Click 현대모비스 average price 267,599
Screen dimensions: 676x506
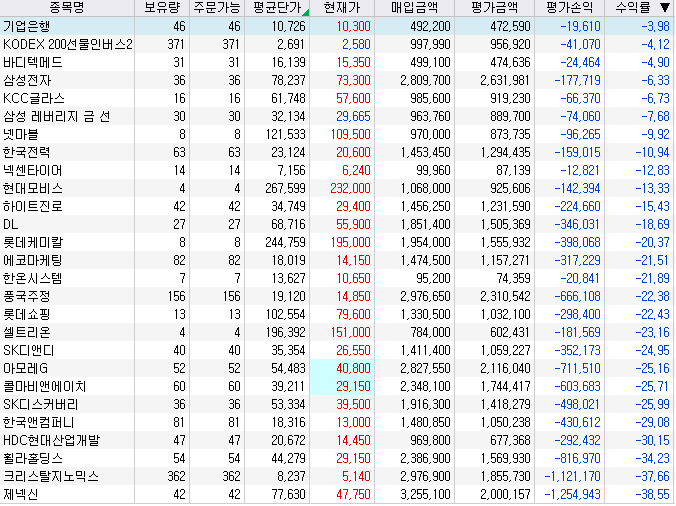coord(285,188)
